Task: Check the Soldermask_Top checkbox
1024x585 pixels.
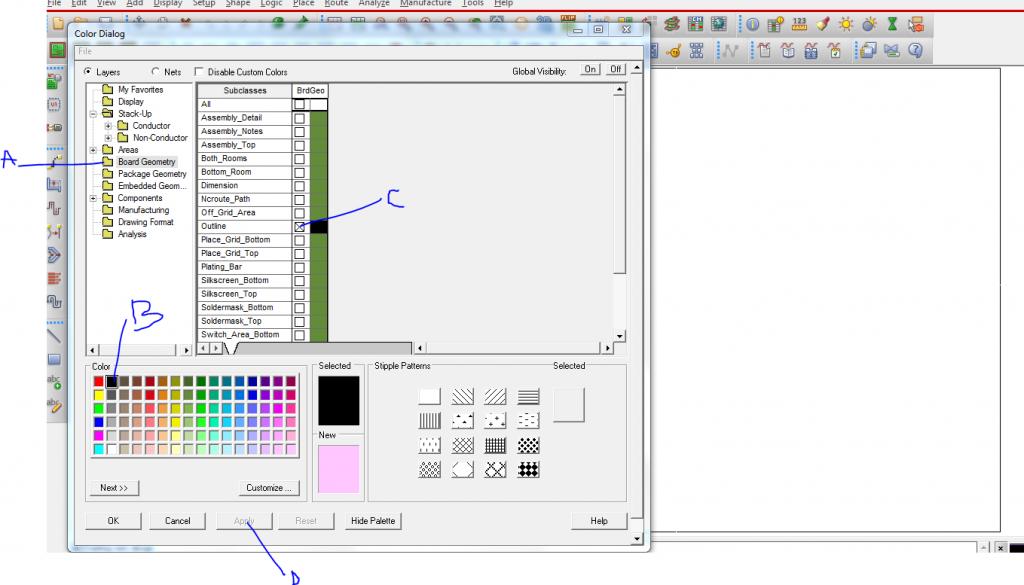Action: point(299,322)
